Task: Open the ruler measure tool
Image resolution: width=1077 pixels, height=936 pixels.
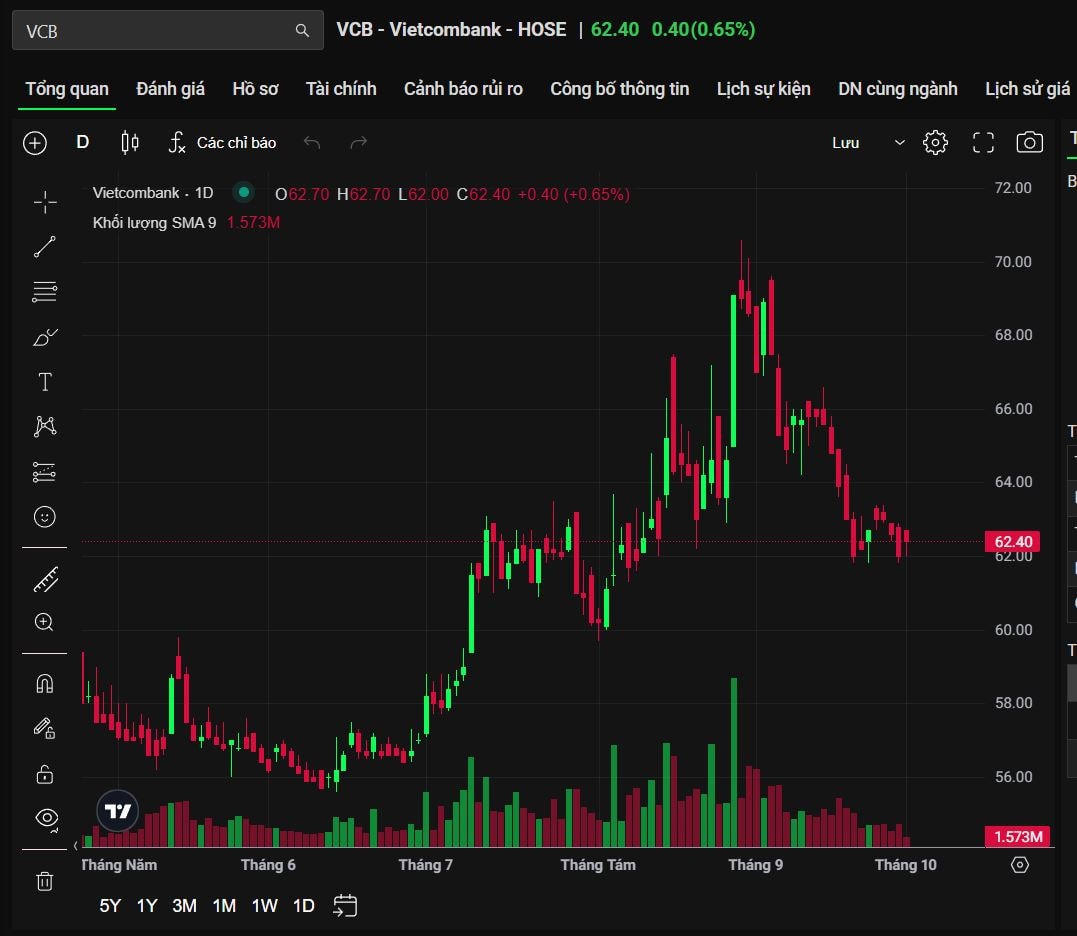Action: point(45,579)
